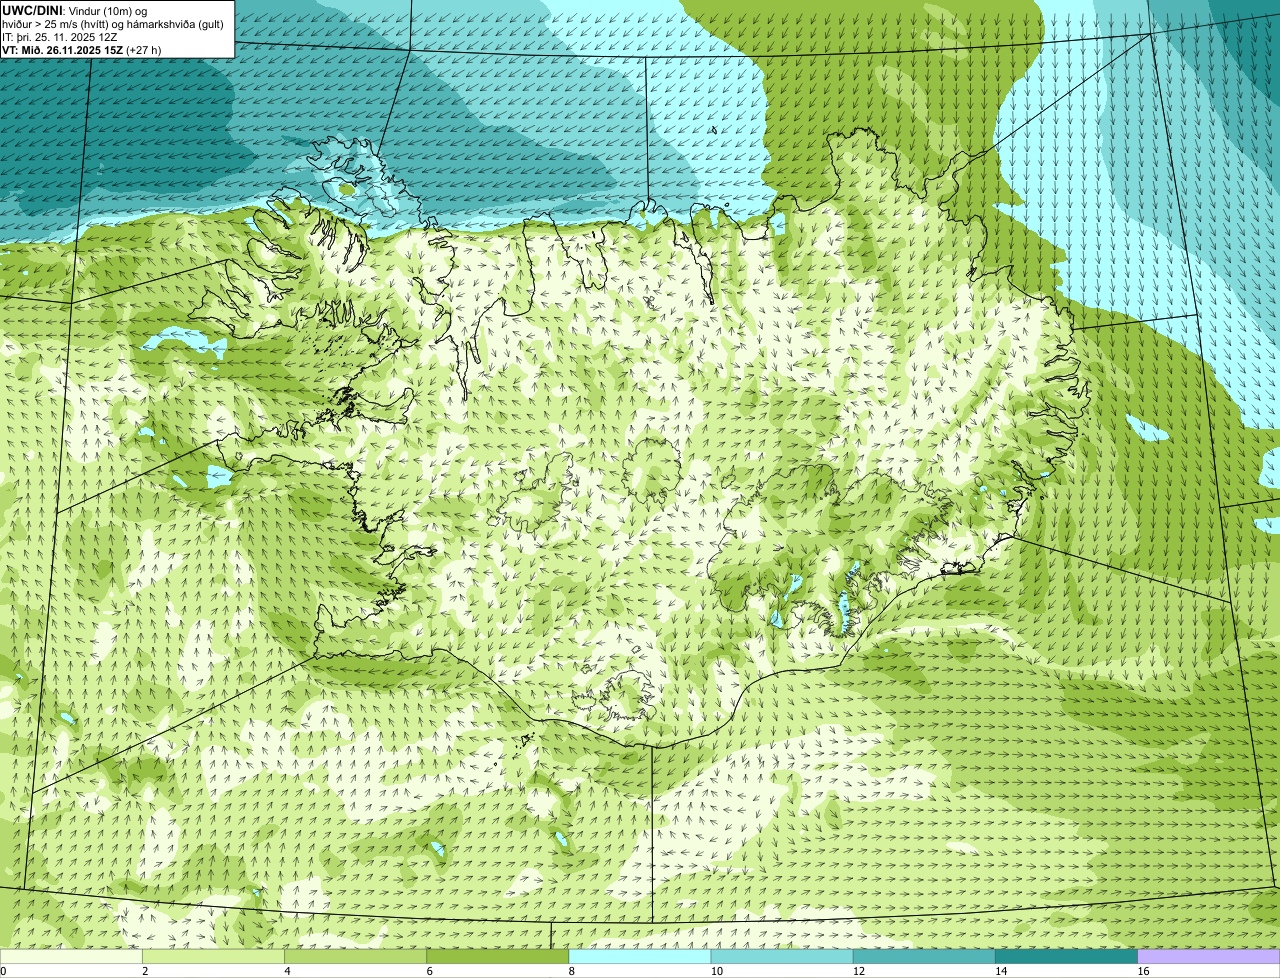Click the legend value label "10"

point(716,971)
